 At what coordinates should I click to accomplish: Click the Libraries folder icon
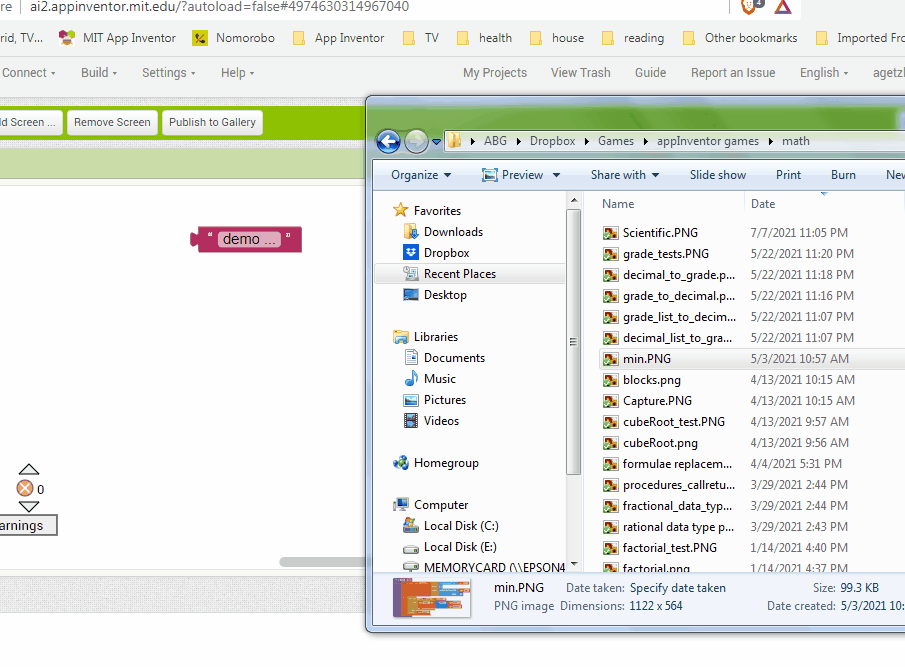[401, 337]
